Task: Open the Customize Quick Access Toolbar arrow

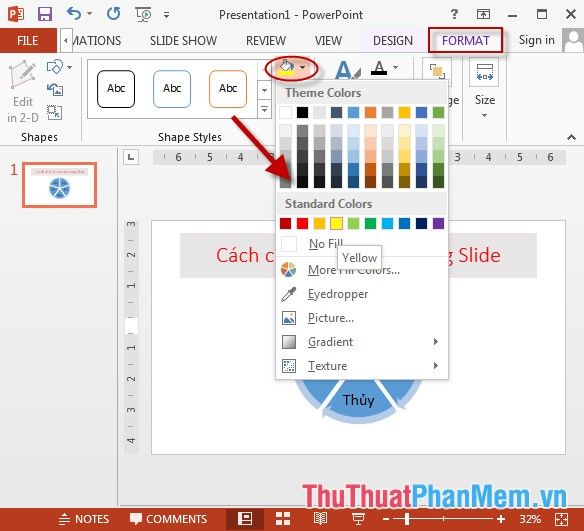Action: click(x=166, y=15)
